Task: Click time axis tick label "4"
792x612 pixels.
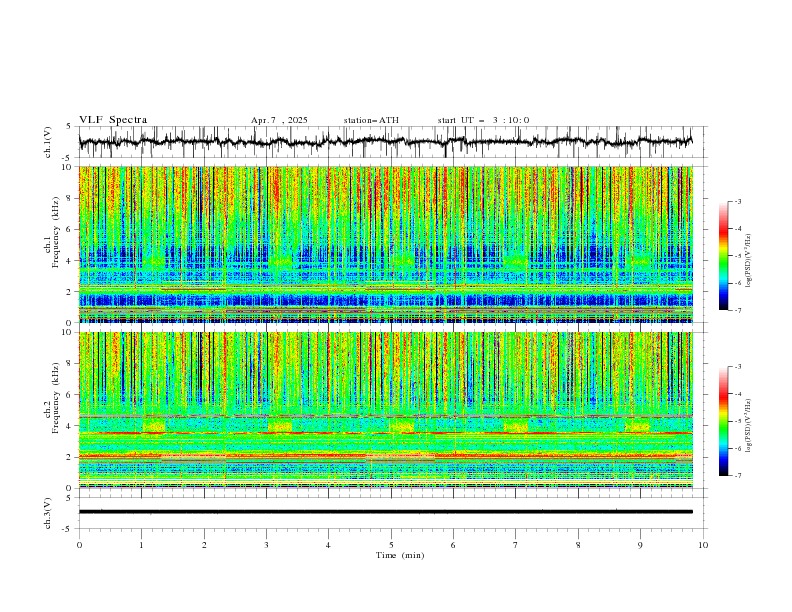Action: (328, 545)
